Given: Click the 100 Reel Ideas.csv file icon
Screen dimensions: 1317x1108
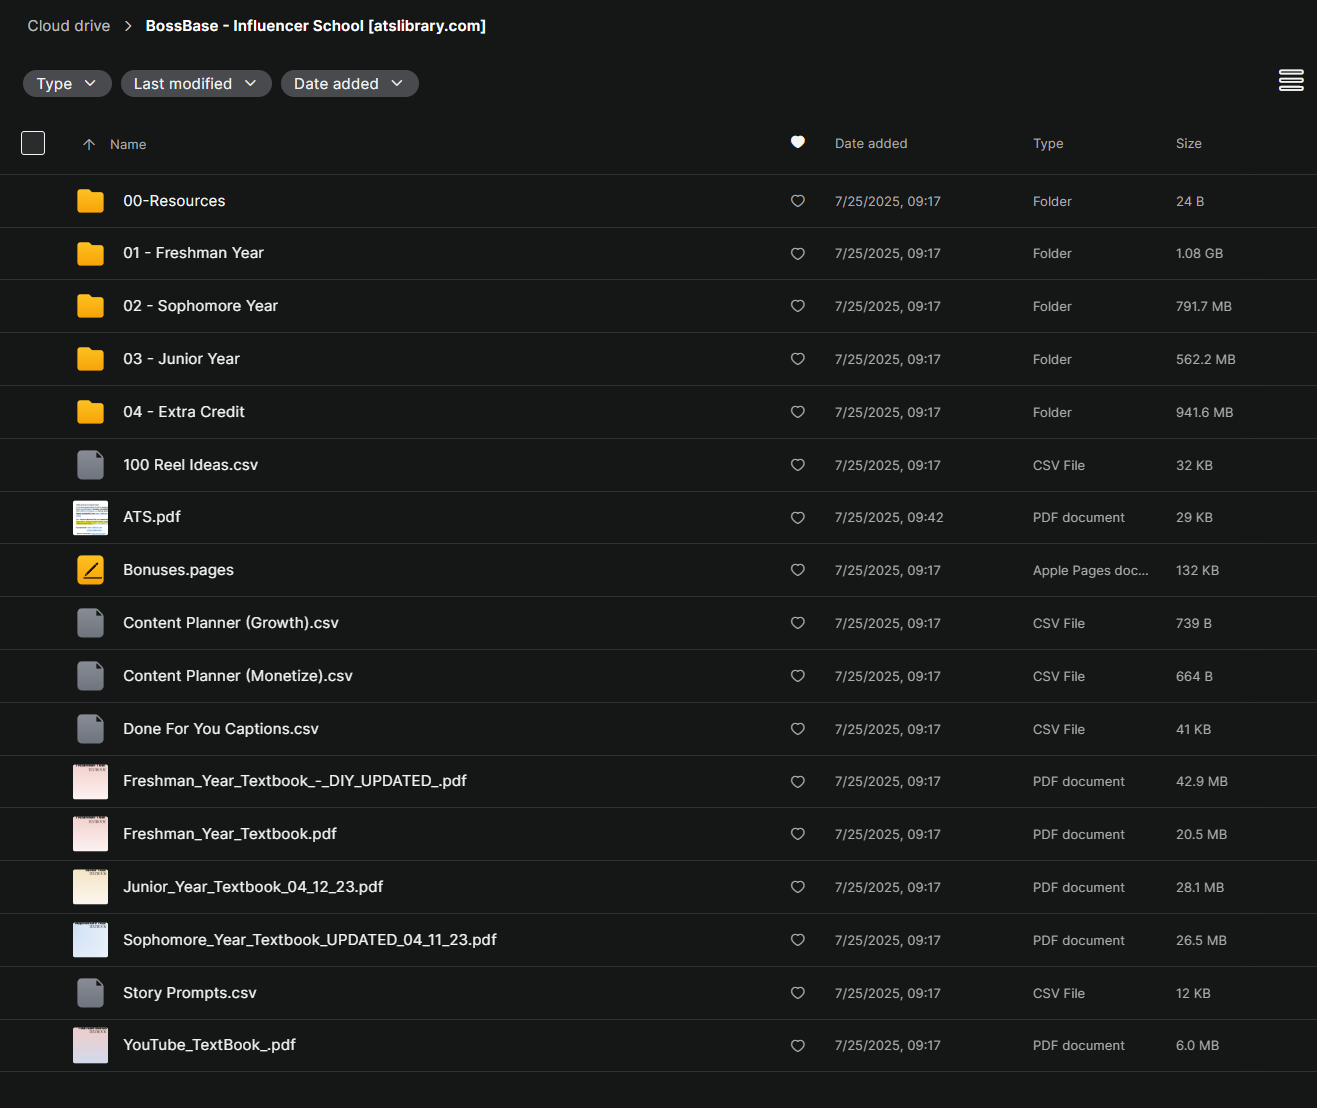Looking at the screenshot, I should pyautogui.click(x=90, y=465).
